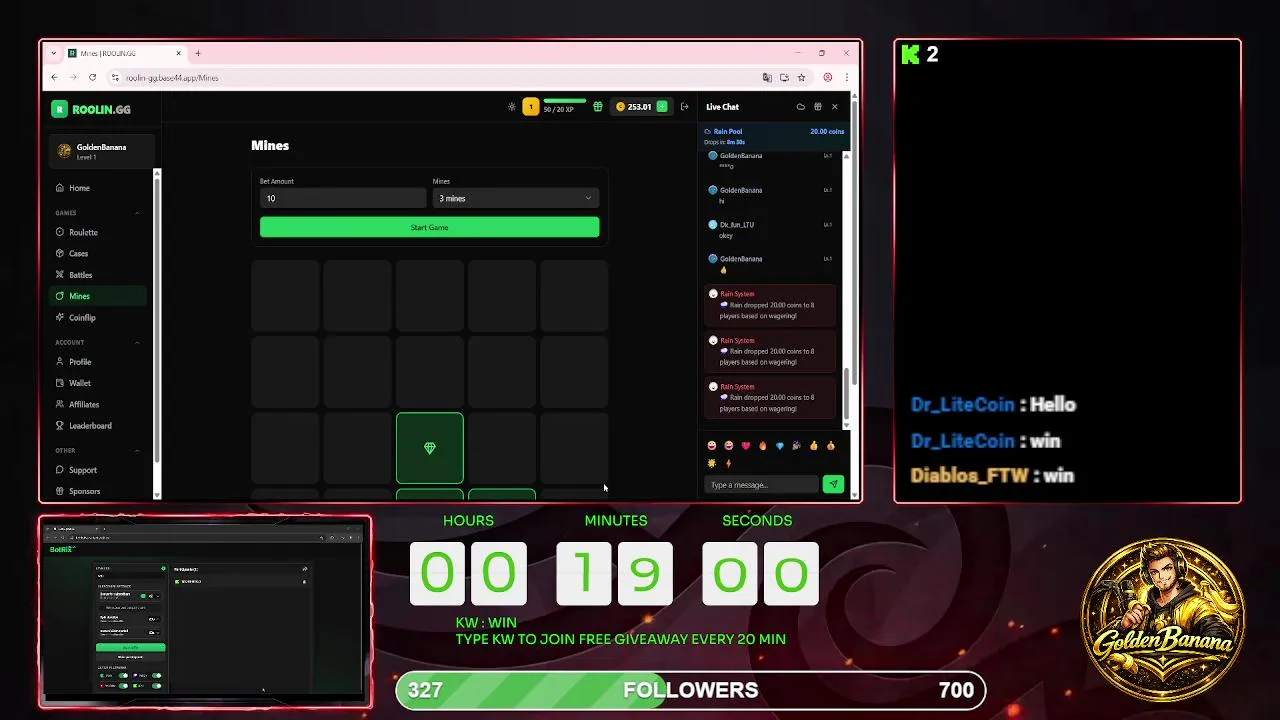The width and height of the screenshot is (1280, 720).
Task: Insert the lightning bolt emoji
Action: point(728,463)
